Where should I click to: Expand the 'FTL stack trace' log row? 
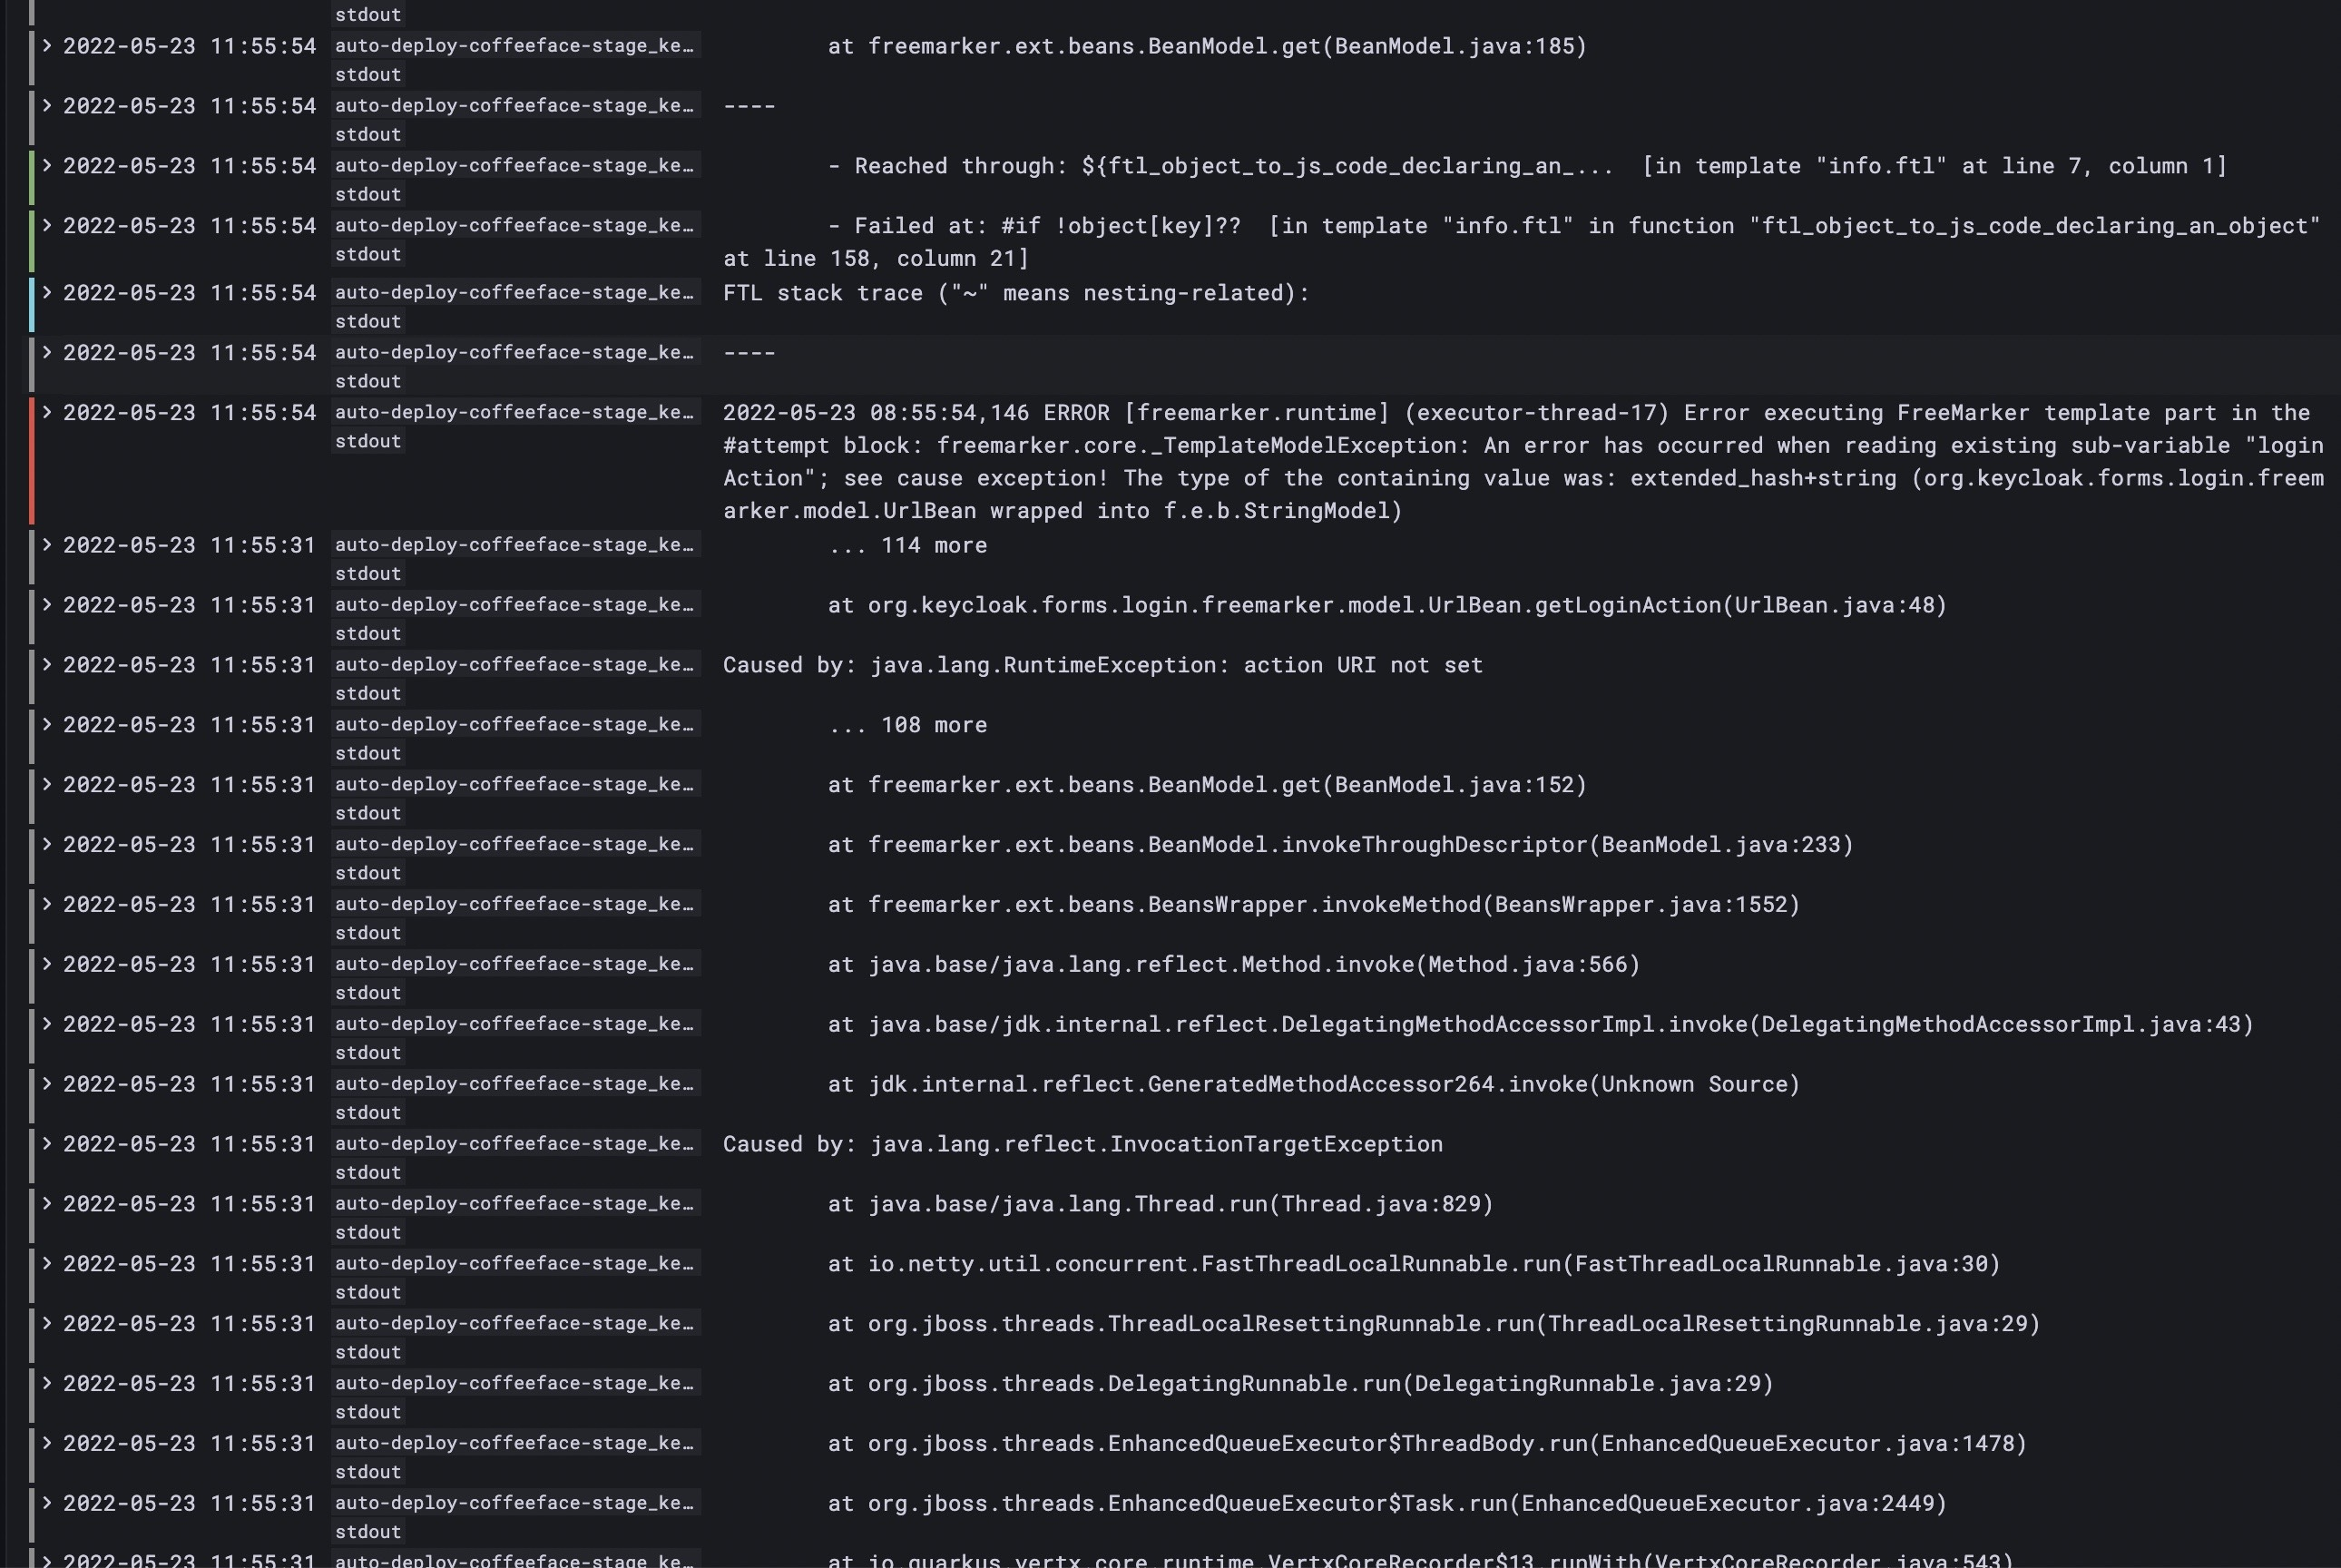click(x=47, y=292)
